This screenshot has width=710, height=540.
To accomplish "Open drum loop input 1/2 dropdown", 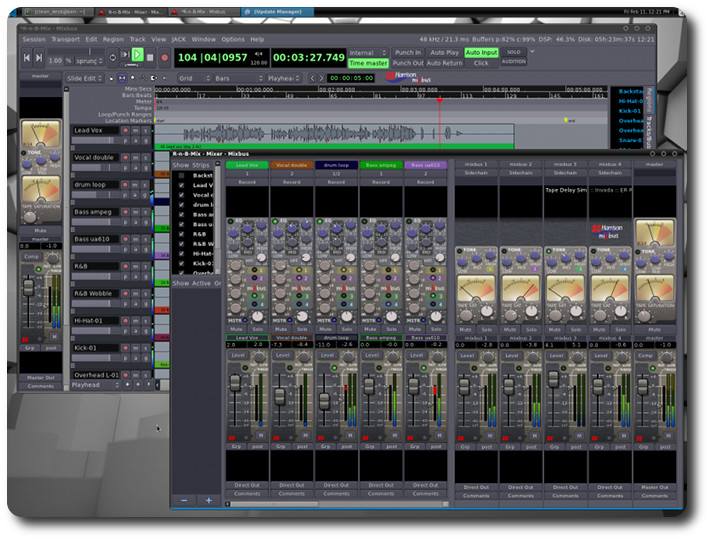I will [336, 173].
